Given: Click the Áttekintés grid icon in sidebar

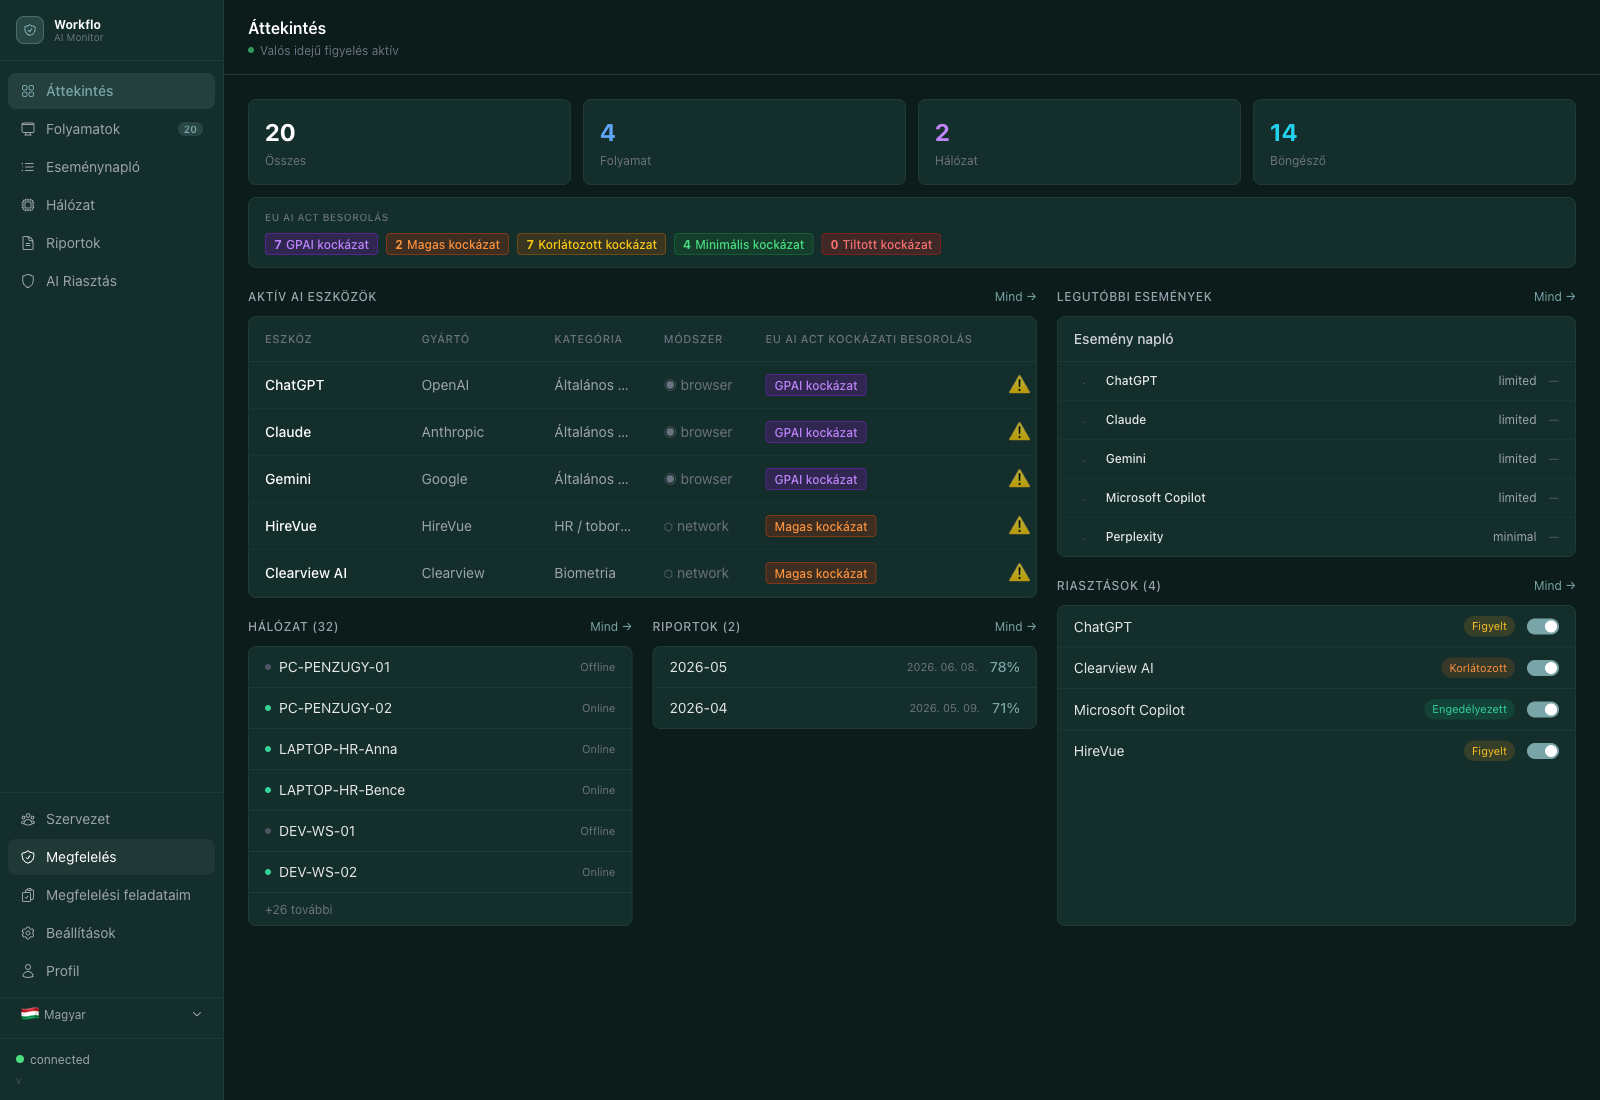Looking at the screenshot, I should click(x=28, y=91).
